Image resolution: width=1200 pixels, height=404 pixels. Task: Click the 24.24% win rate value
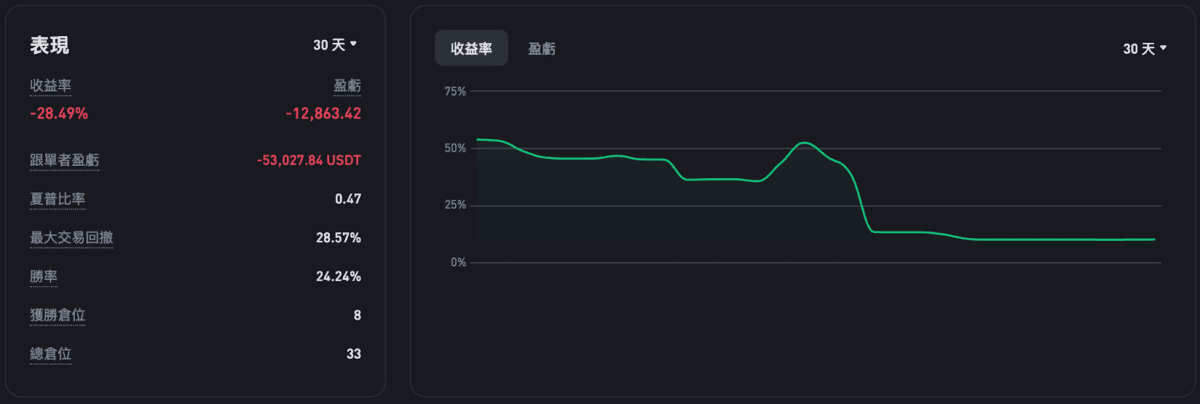point(338,276)
